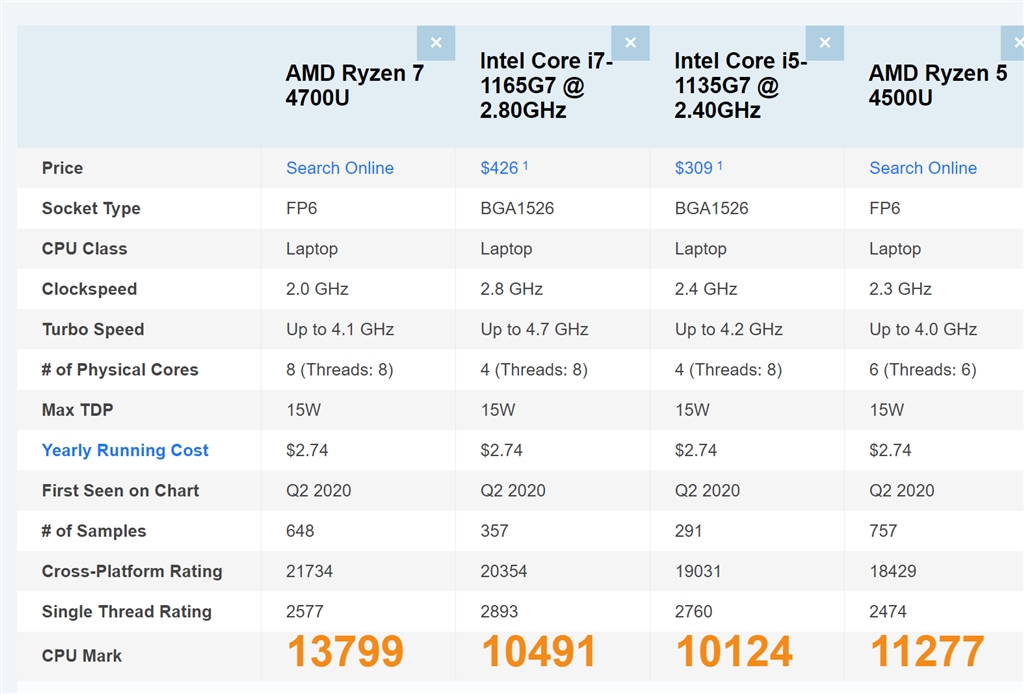Image resolution: width=1024 pixels, height=694 pixels.
Task: Click the Cross-Platform Rating row label
Action: pos(132,571)
